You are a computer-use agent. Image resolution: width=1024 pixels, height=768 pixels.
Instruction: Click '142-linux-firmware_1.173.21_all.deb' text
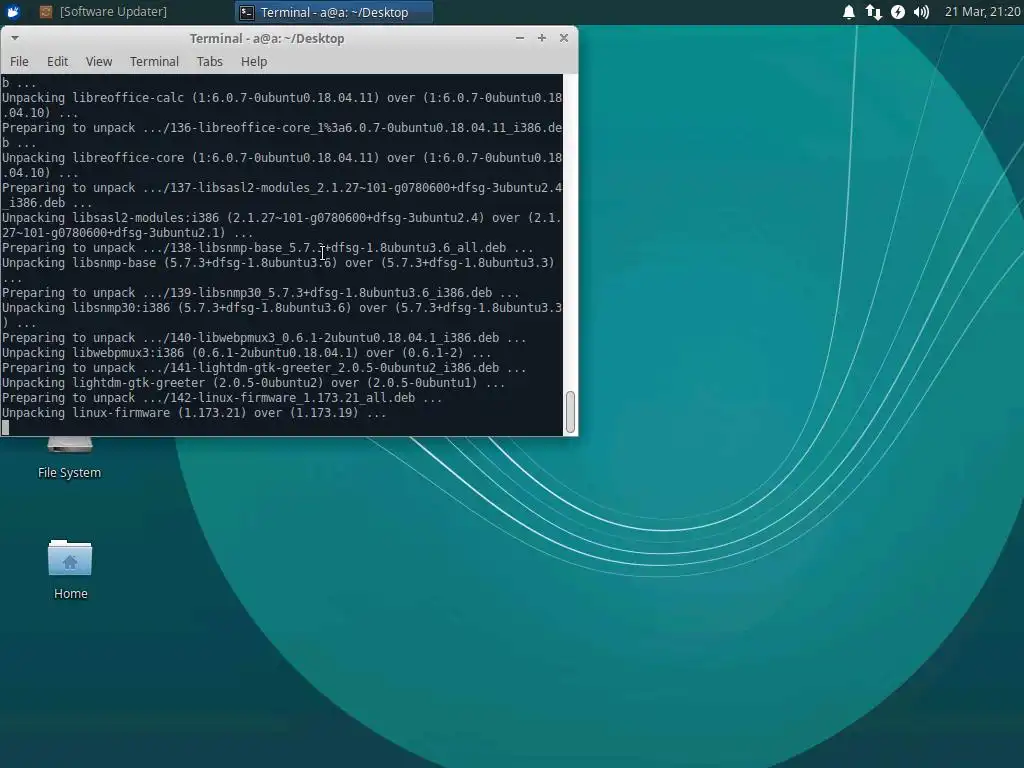pyautogui.click(x=289, y=398)
